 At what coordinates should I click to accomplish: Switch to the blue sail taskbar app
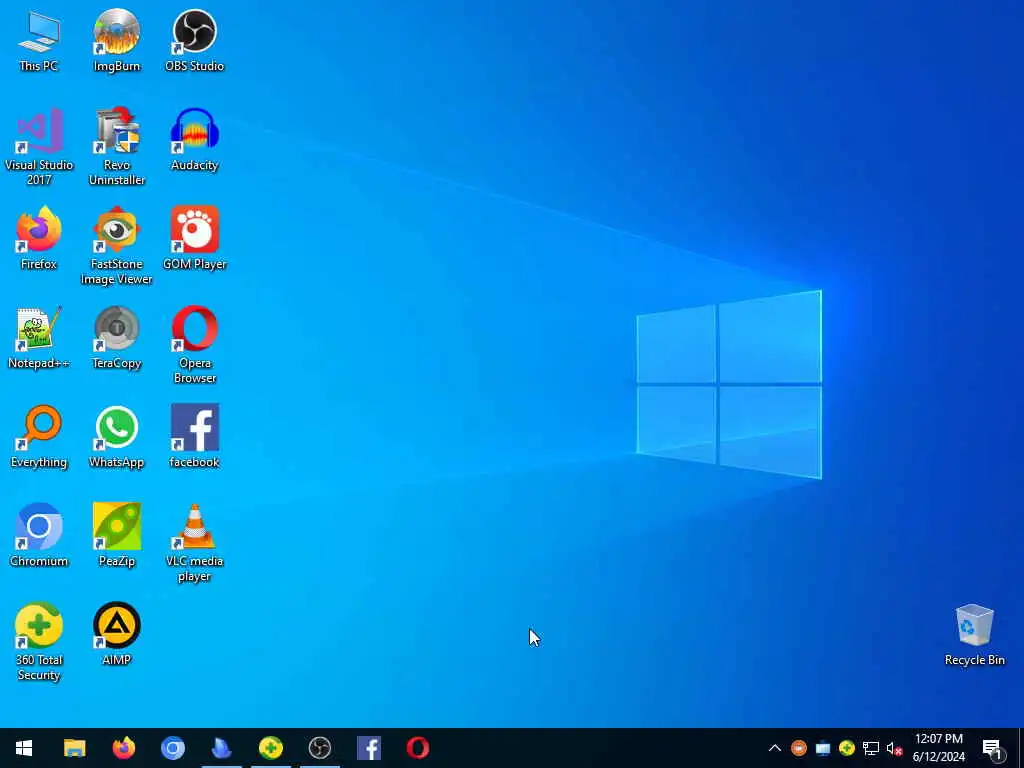tap(221, 748)
